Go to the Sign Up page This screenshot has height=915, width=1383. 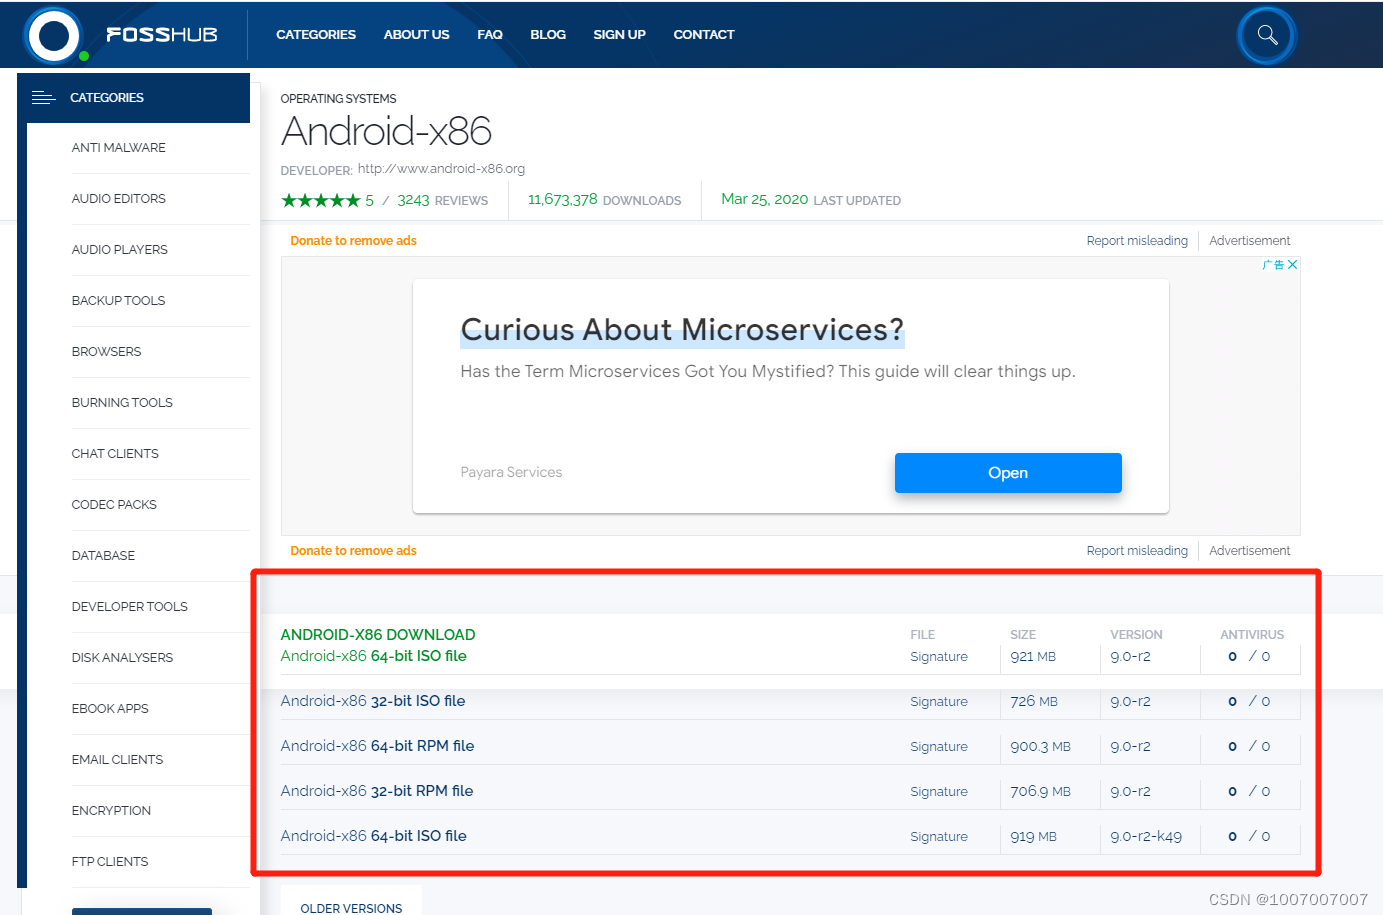pyautogui.click(x=619, y=35)
